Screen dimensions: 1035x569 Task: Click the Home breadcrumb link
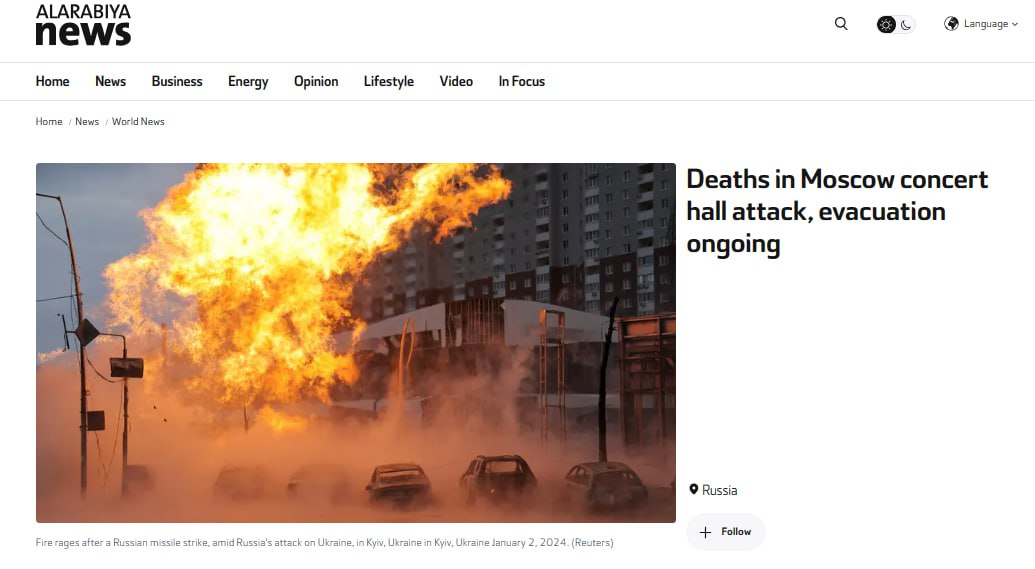(49, 121)
